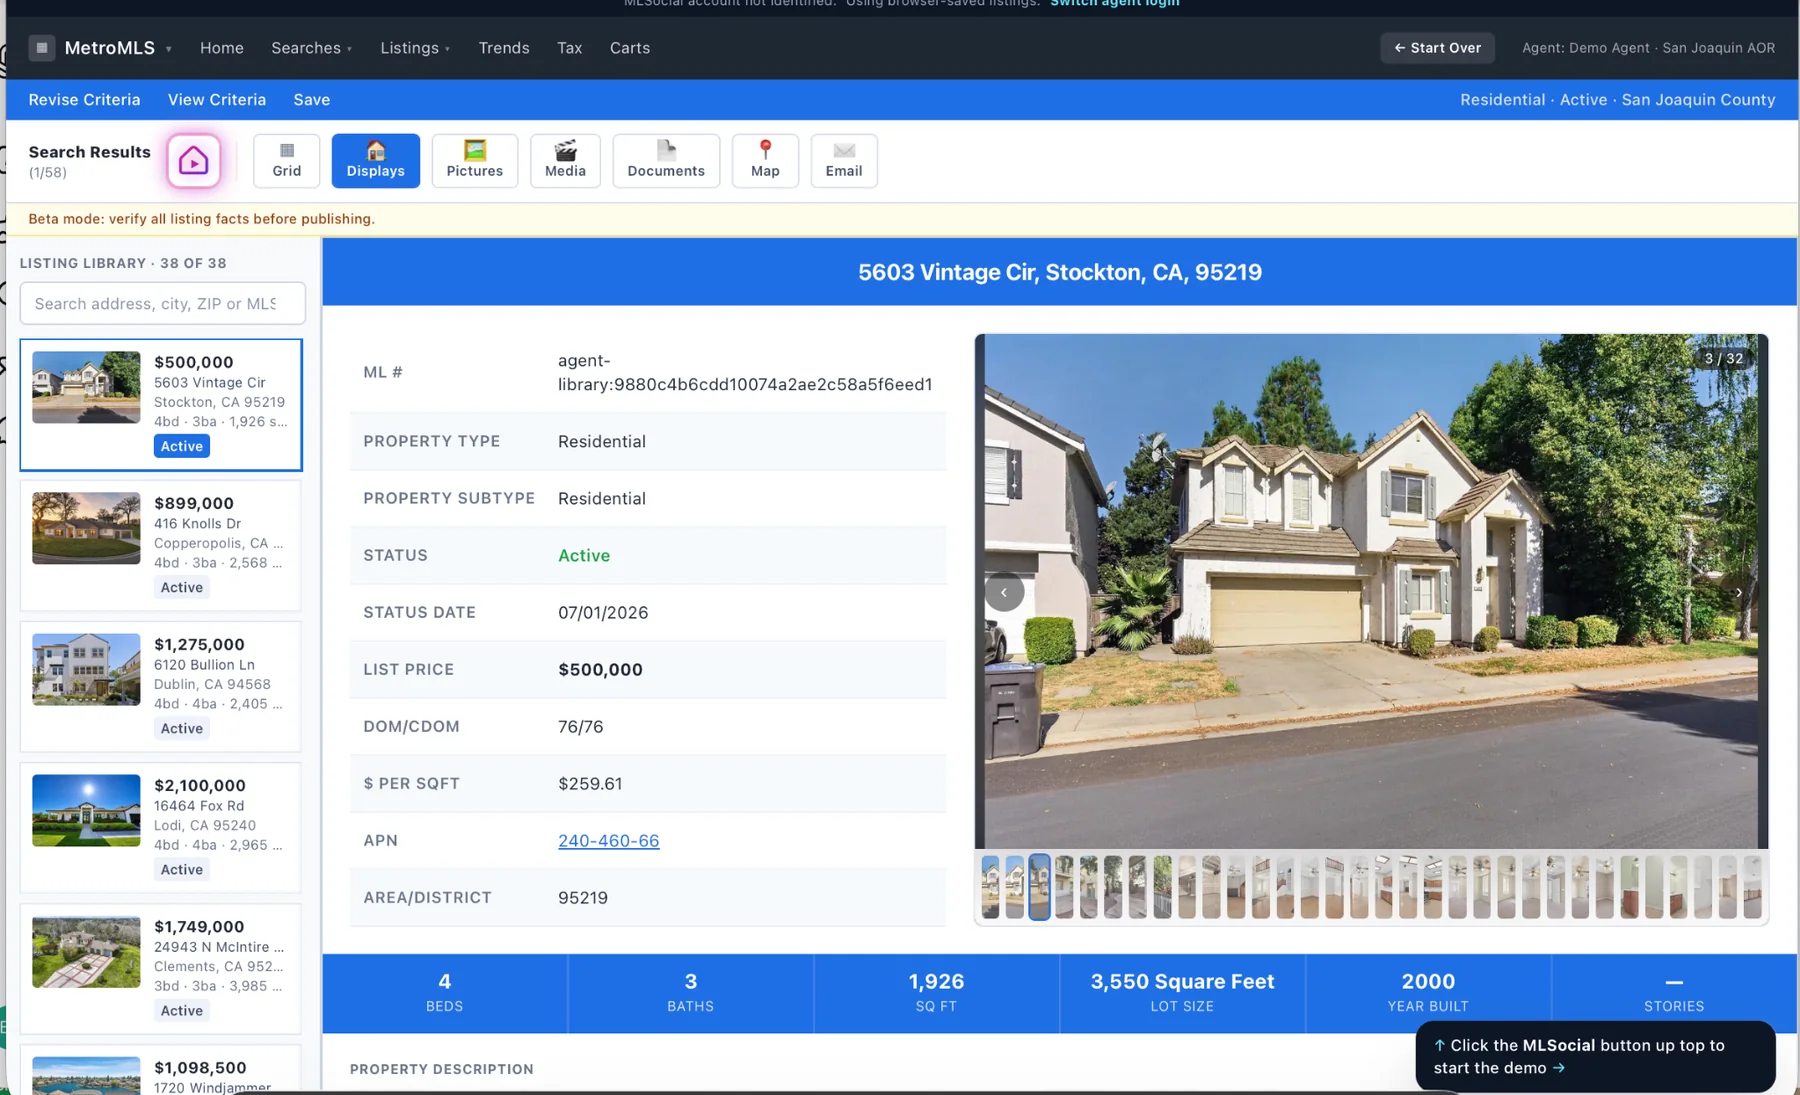Go to the Home menu item
1800x1095 pixels.
pos(222,48)
